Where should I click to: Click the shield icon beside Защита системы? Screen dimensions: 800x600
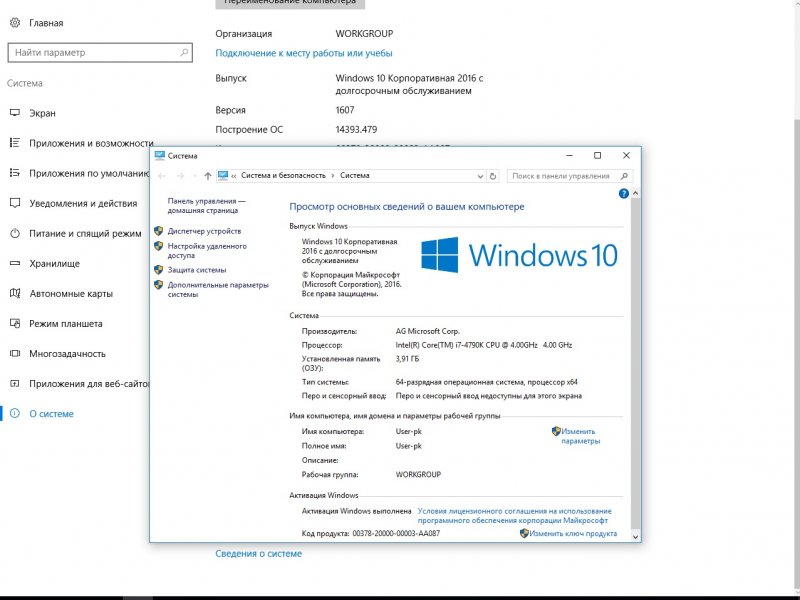click(x=159, y=270)
